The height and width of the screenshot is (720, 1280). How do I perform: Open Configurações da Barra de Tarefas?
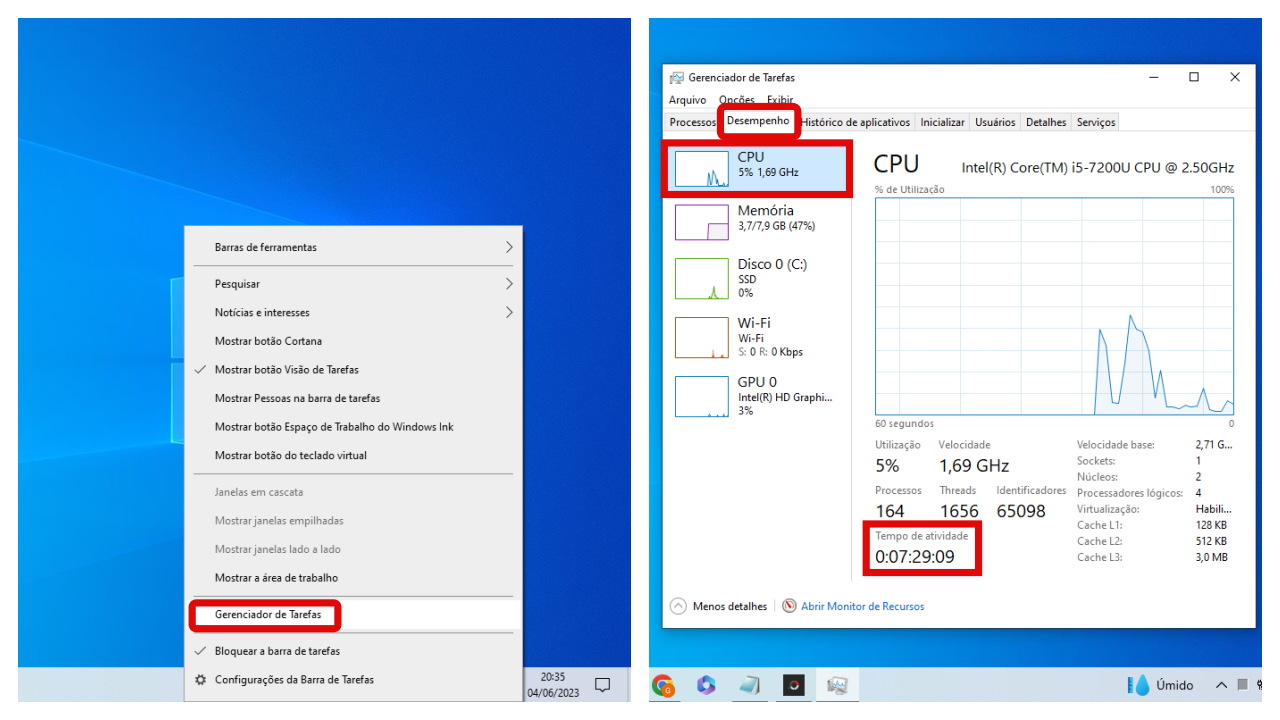point(353,679)
